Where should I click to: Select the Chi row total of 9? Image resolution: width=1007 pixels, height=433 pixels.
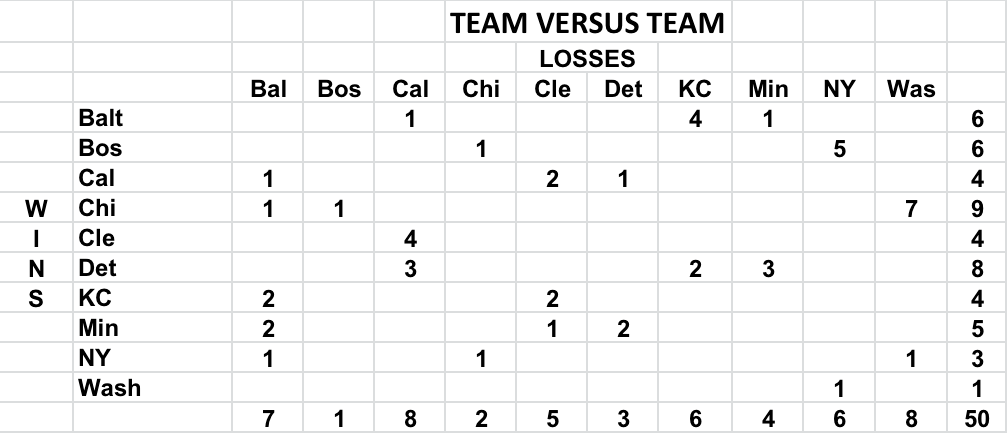[x=977, y=209]
